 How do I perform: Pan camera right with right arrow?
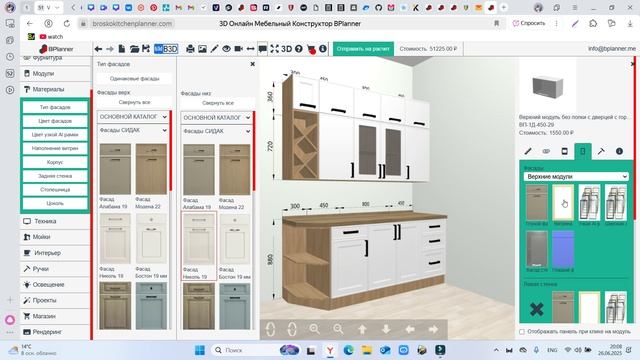pyautogui.click(x=433, y=329)
